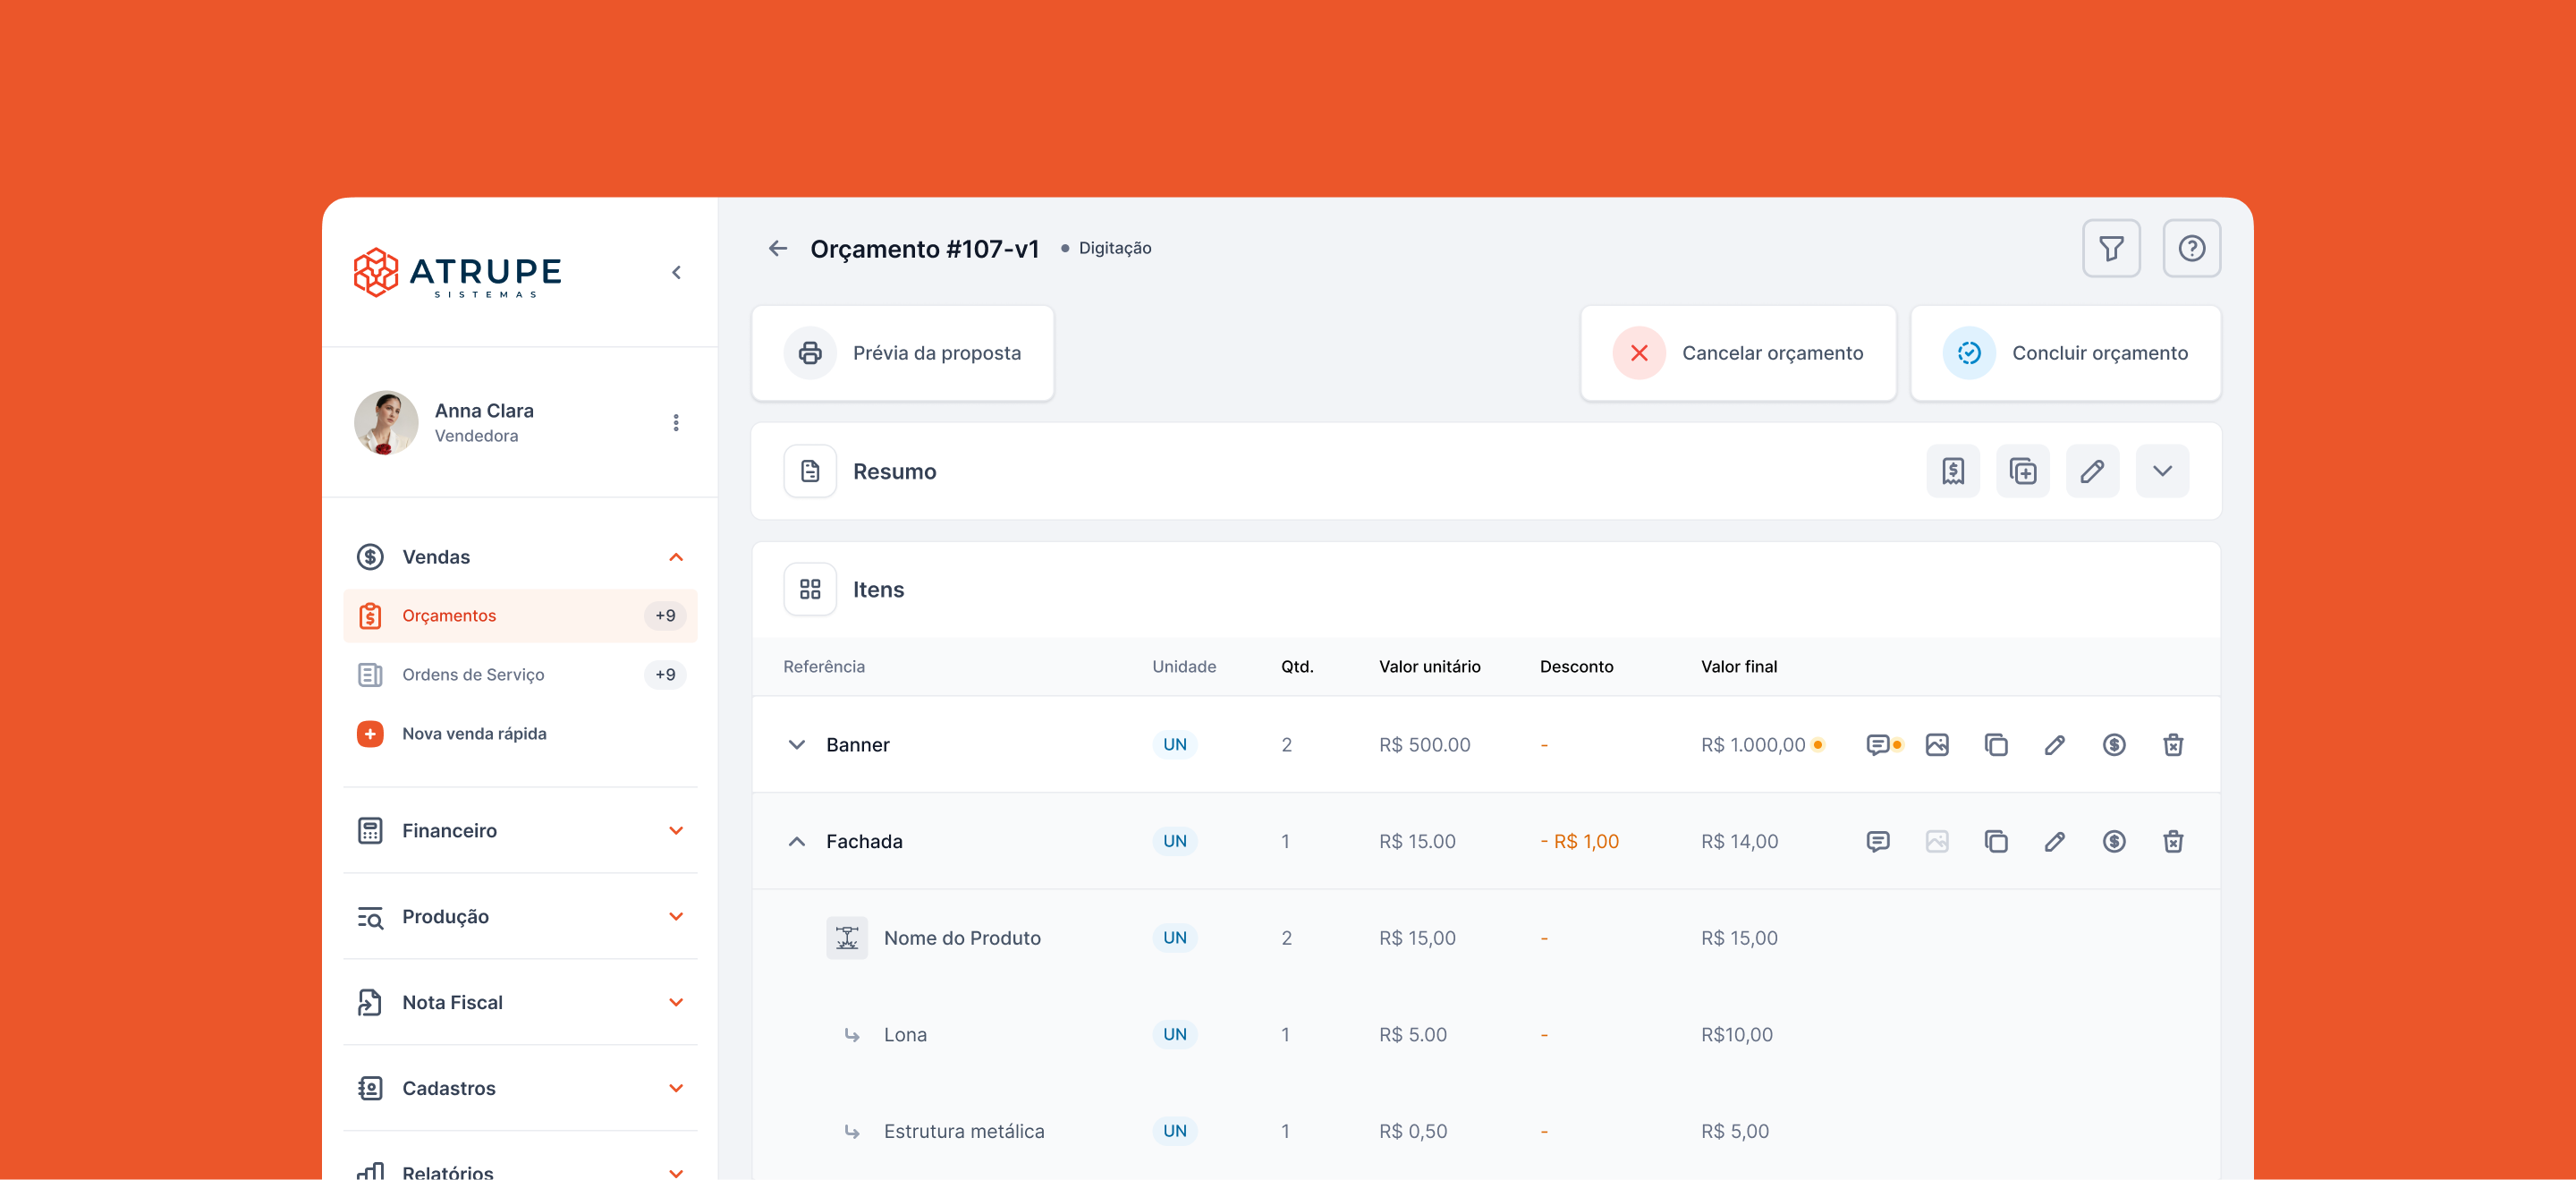Image resolution: width=2576 pixels, height=1180 pixels.
Task: Click the filter icon in header
Action: (x=2110, y=248)
